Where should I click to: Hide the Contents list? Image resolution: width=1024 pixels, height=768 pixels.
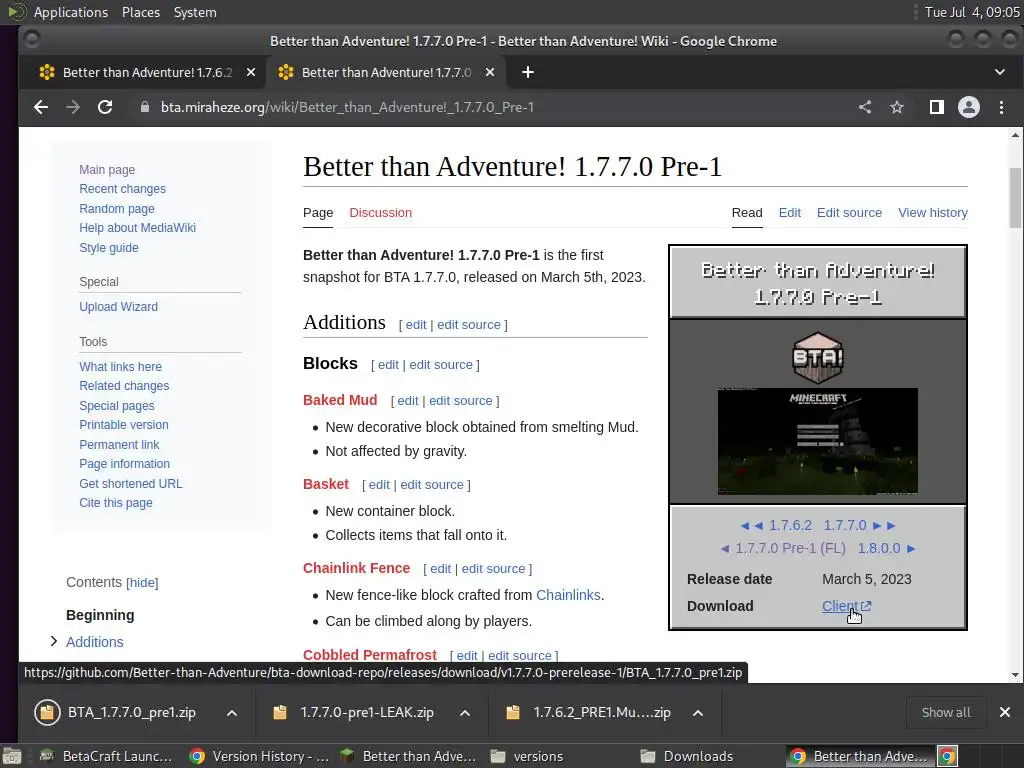pyautogui.click(x=142, y=583)
